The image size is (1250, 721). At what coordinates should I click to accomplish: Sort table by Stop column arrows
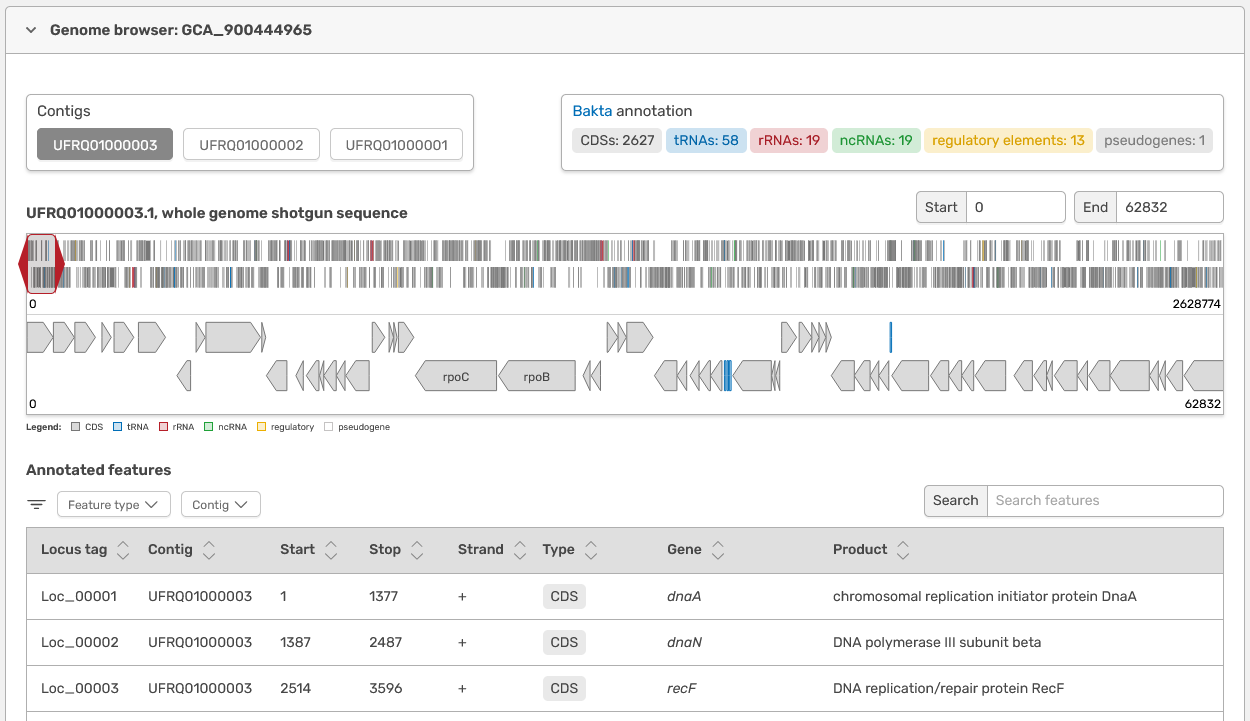[417, 550]
